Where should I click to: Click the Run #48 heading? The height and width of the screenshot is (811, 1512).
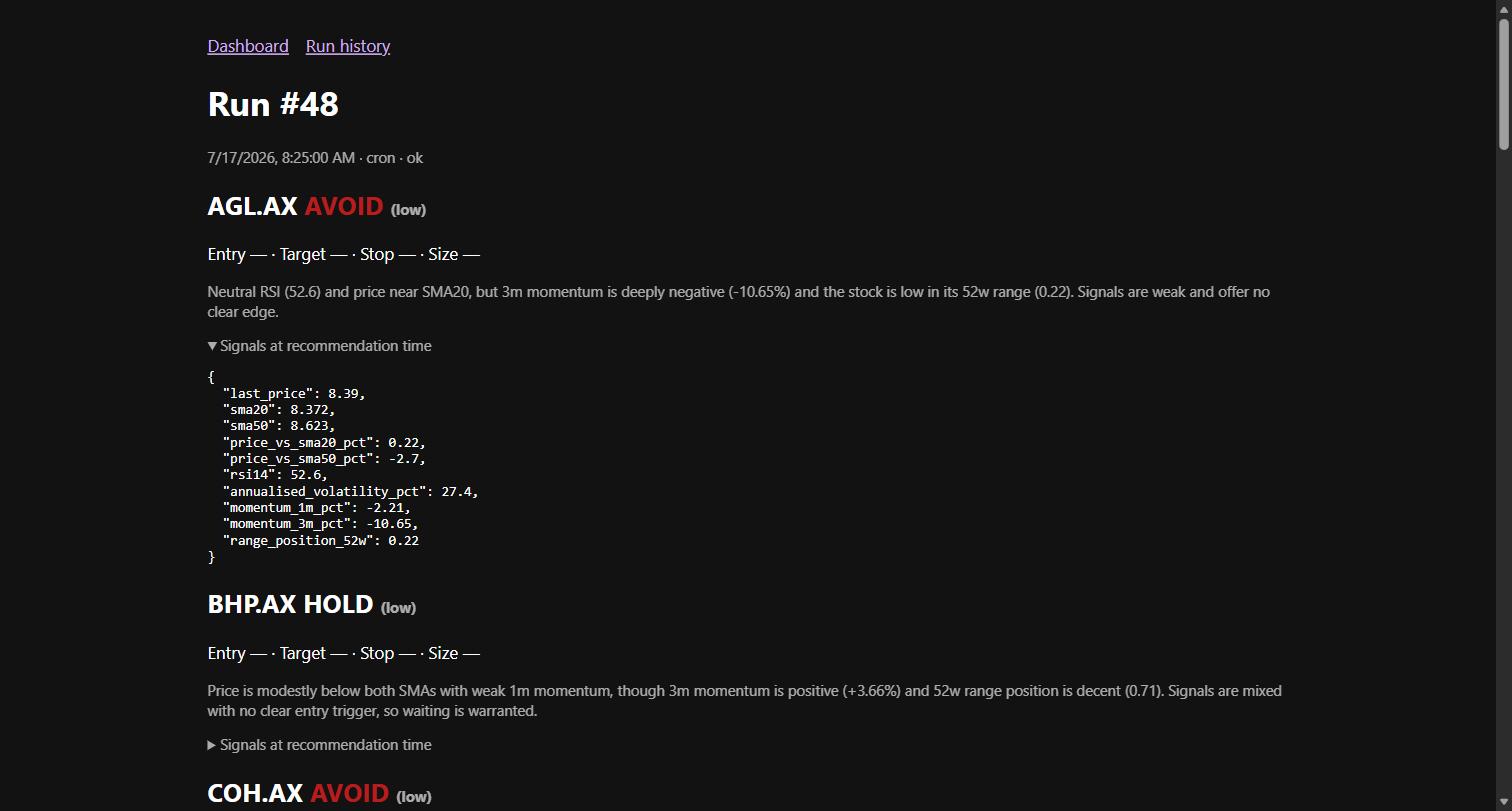coord(273,104)
